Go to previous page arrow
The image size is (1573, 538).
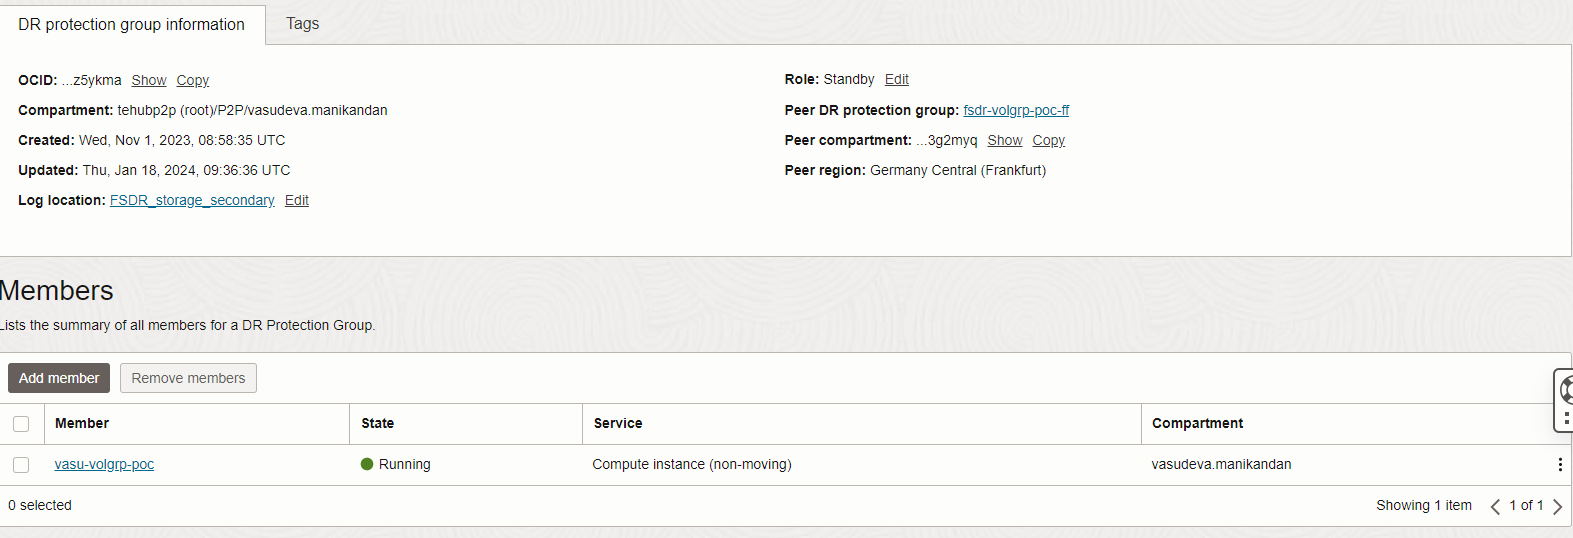coord(1496,506)
